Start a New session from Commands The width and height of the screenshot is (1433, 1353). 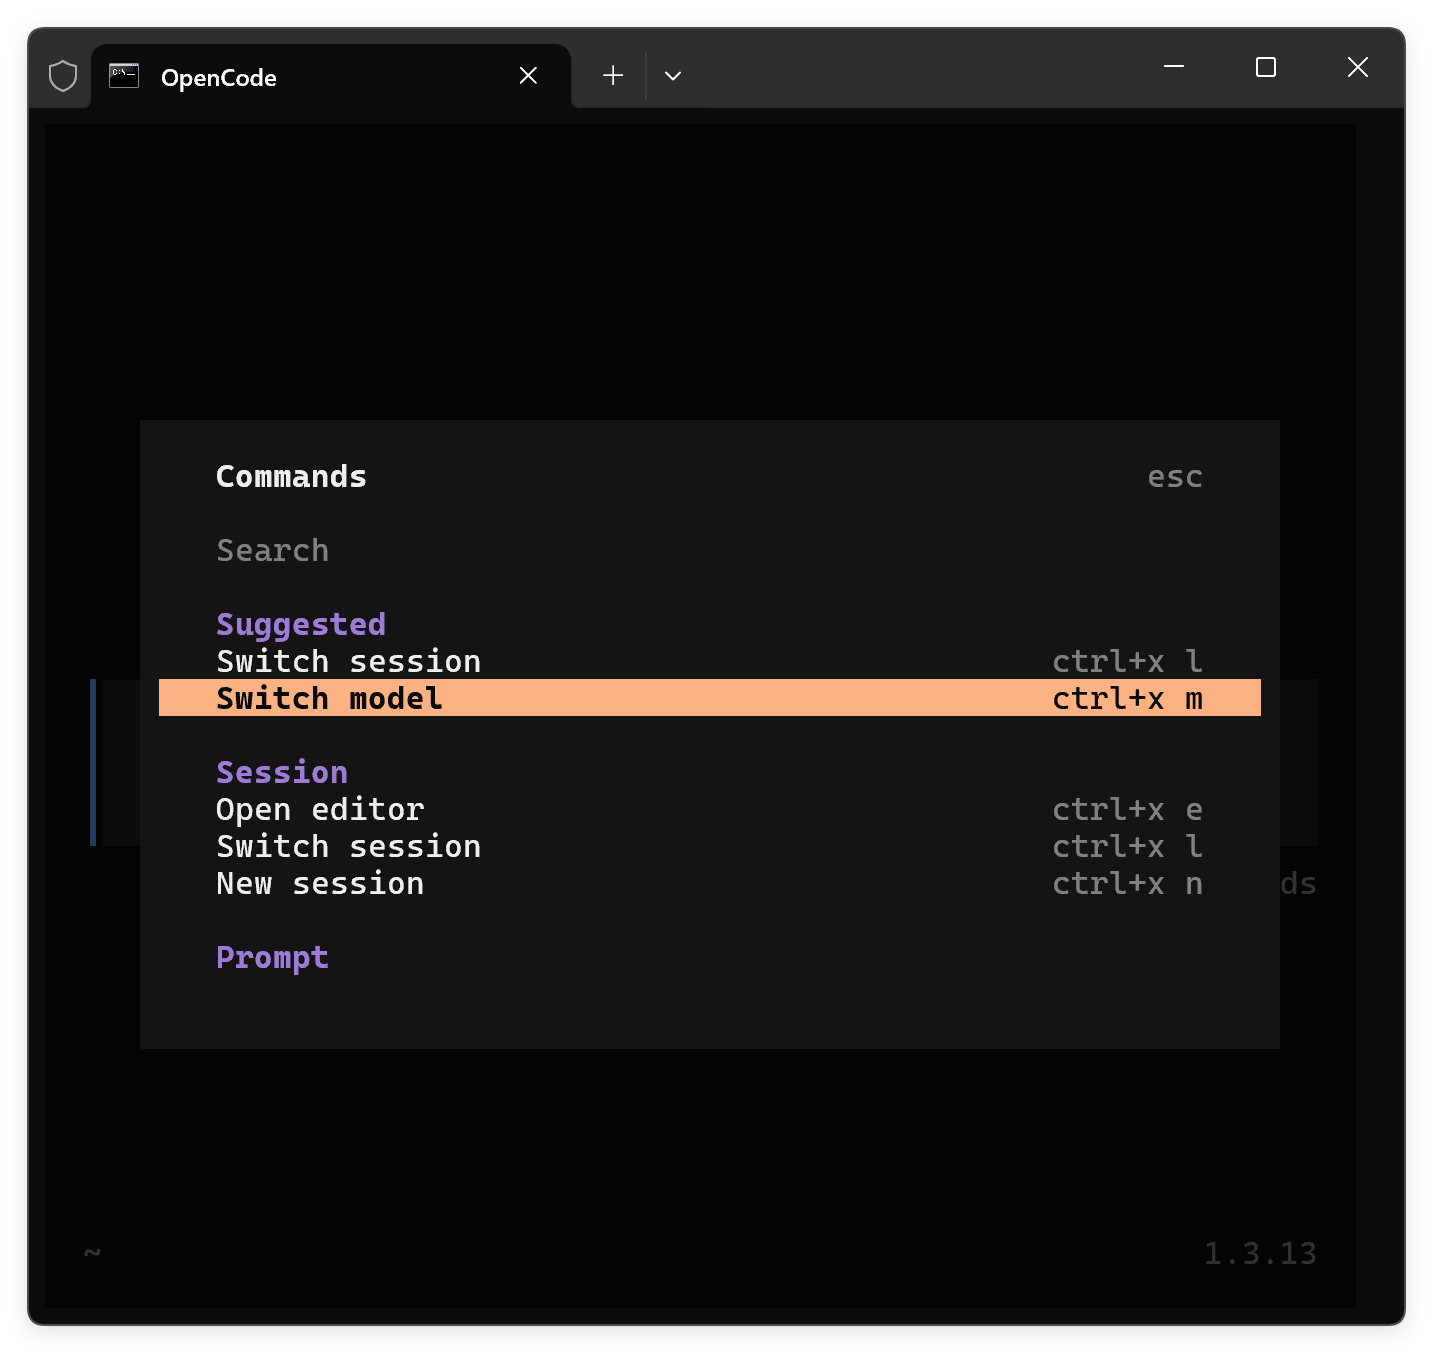coord(320,884)
